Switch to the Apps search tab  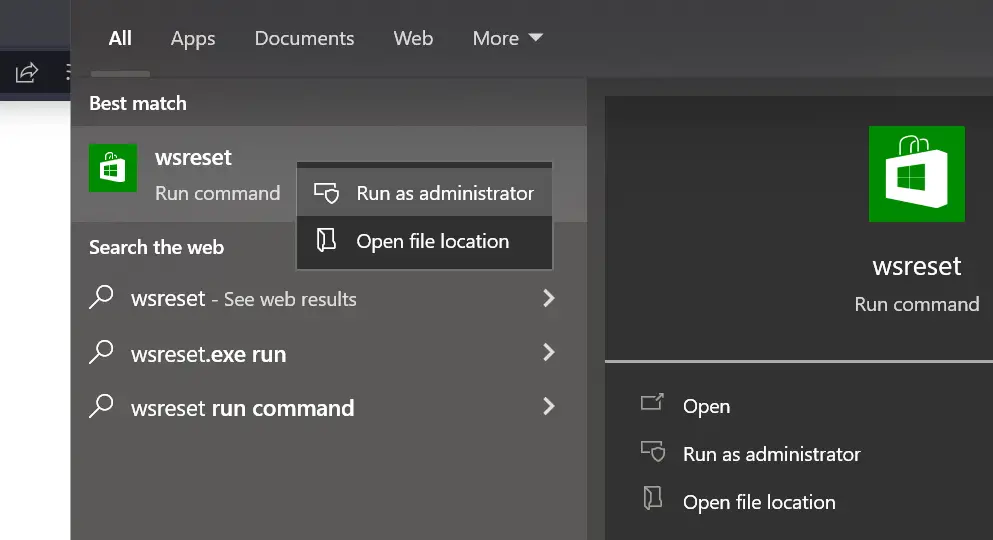pos(192,38)
